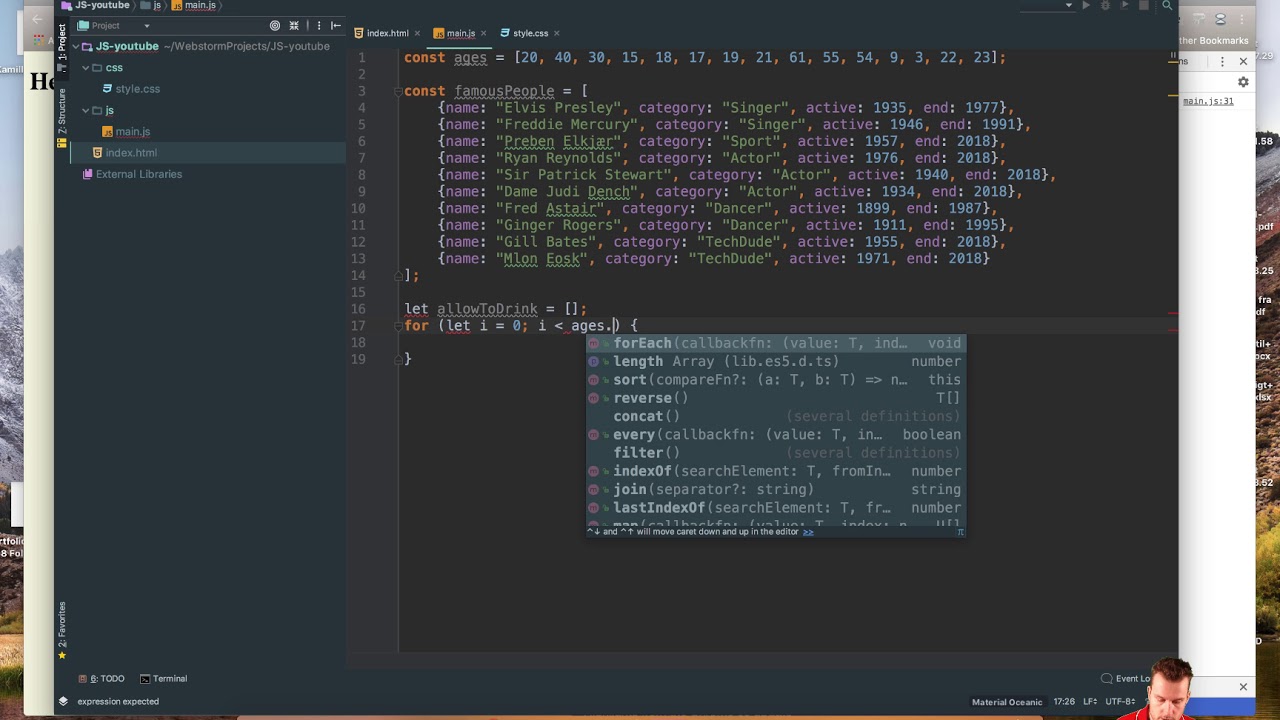
Task: Open the Terminal tool window
Action: [x=164, y=679]
